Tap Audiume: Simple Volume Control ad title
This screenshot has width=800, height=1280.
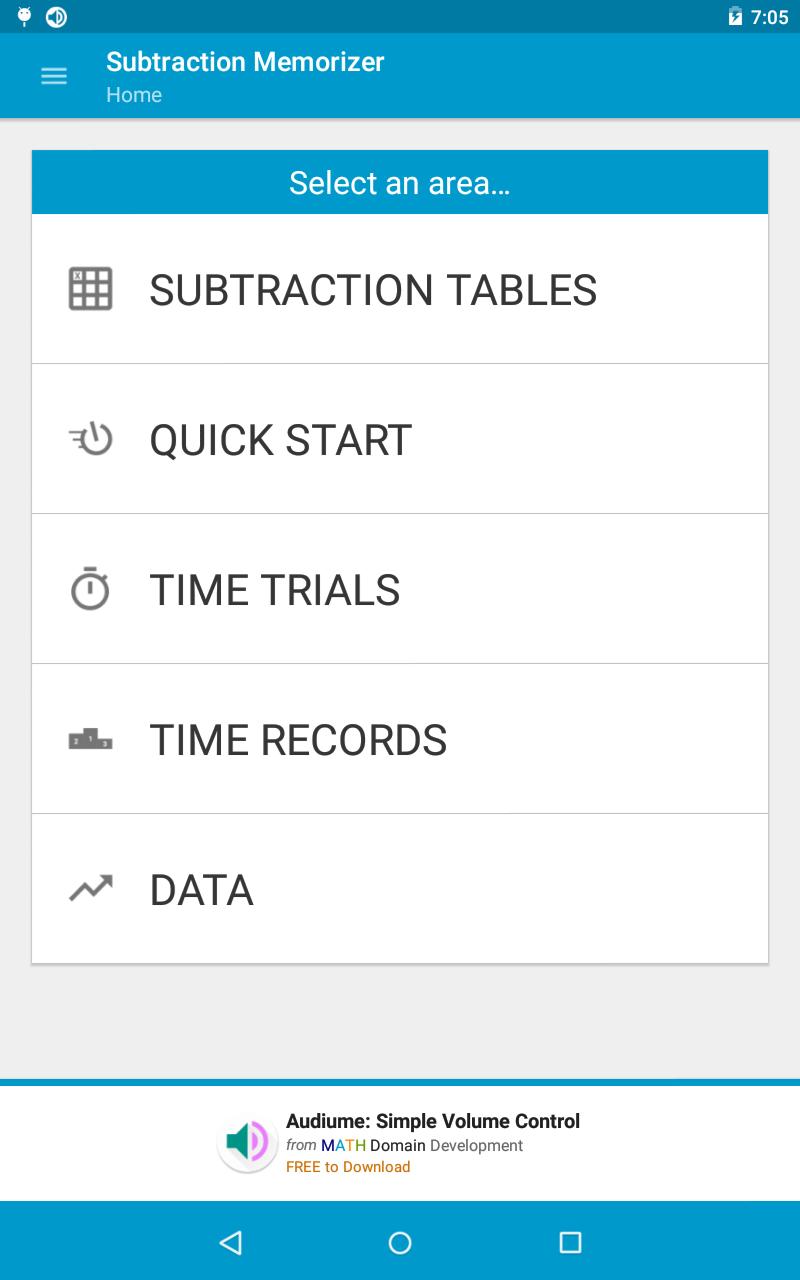tap(432, 1121)
